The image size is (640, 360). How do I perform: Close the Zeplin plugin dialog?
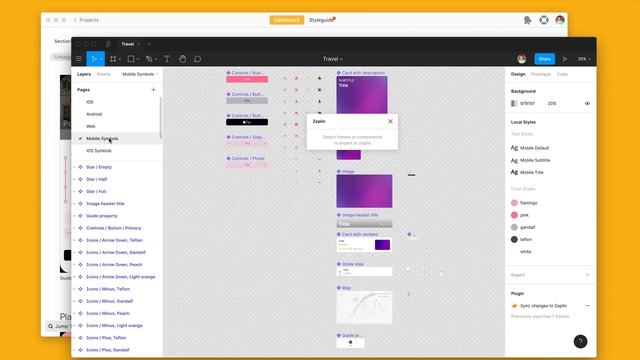pos(390,121)
